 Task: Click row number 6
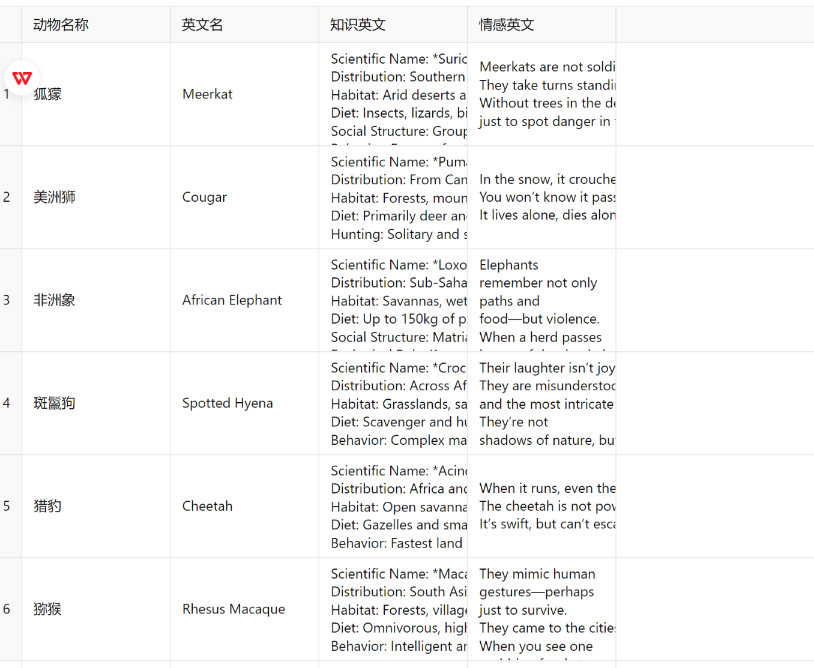7,609
